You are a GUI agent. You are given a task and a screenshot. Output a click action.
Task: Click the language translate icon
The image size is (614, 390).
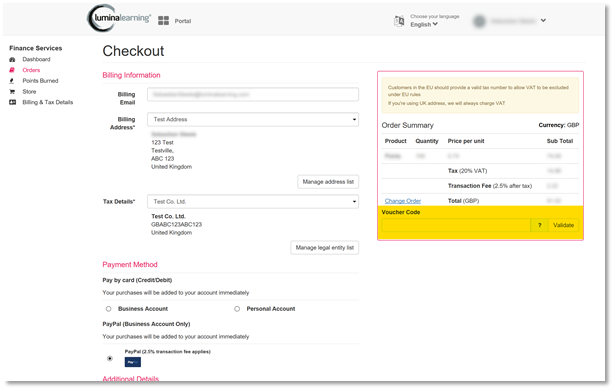click(399, 21)
